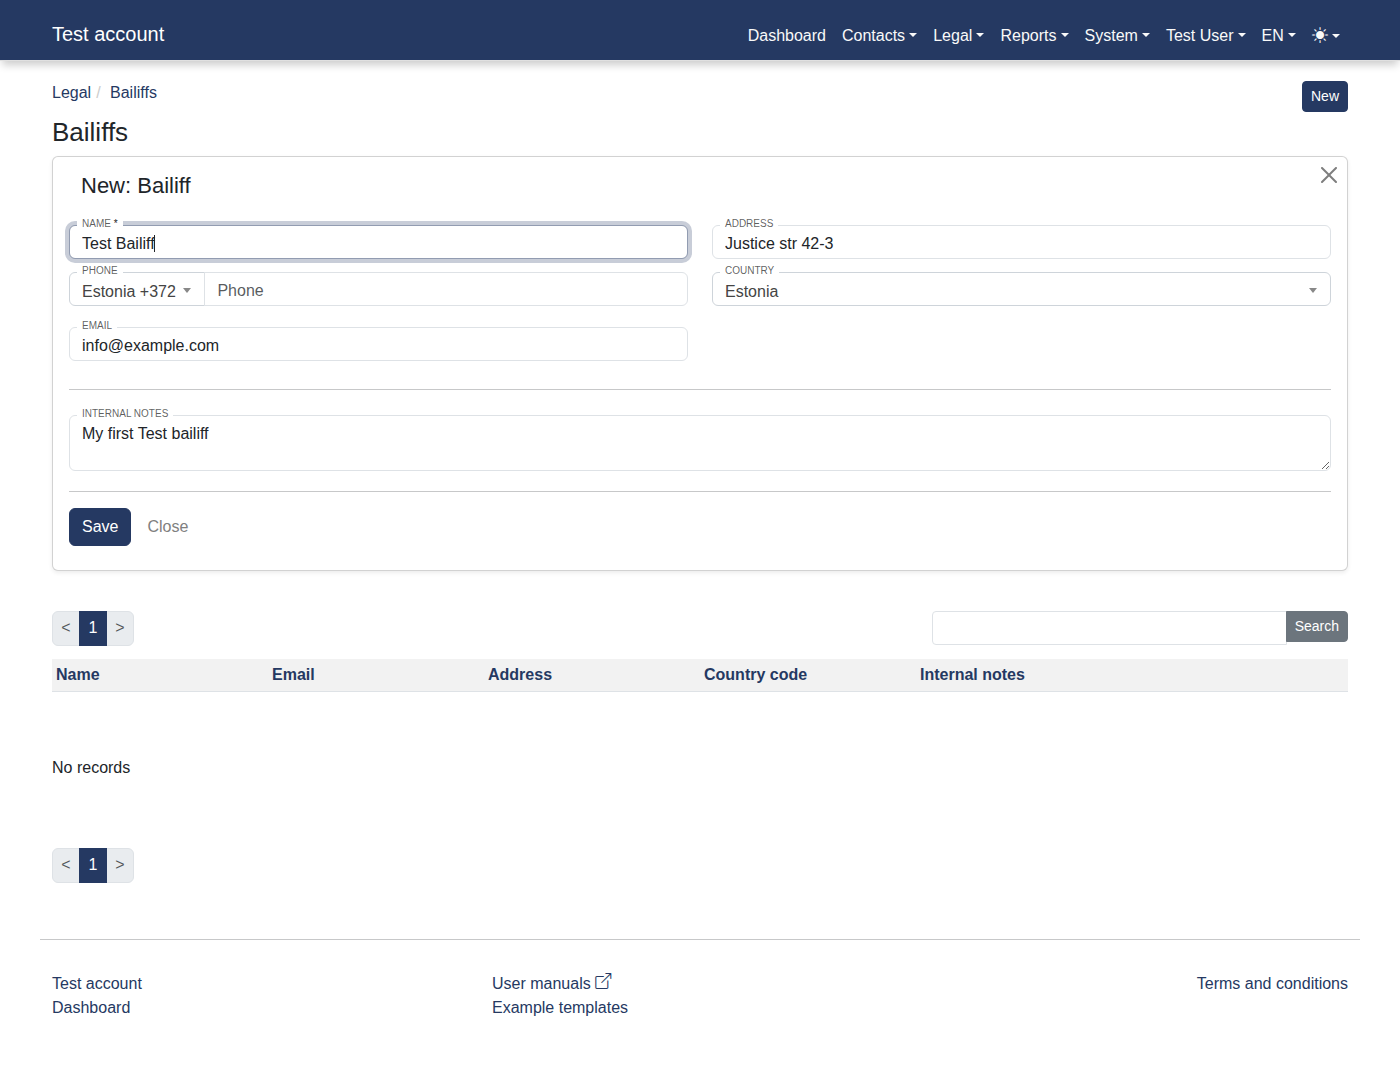The height and width of the screenshot is (1080, 1400).
Task: Toggle the theme sun icon dropdown
Action: click(1326, 35)
